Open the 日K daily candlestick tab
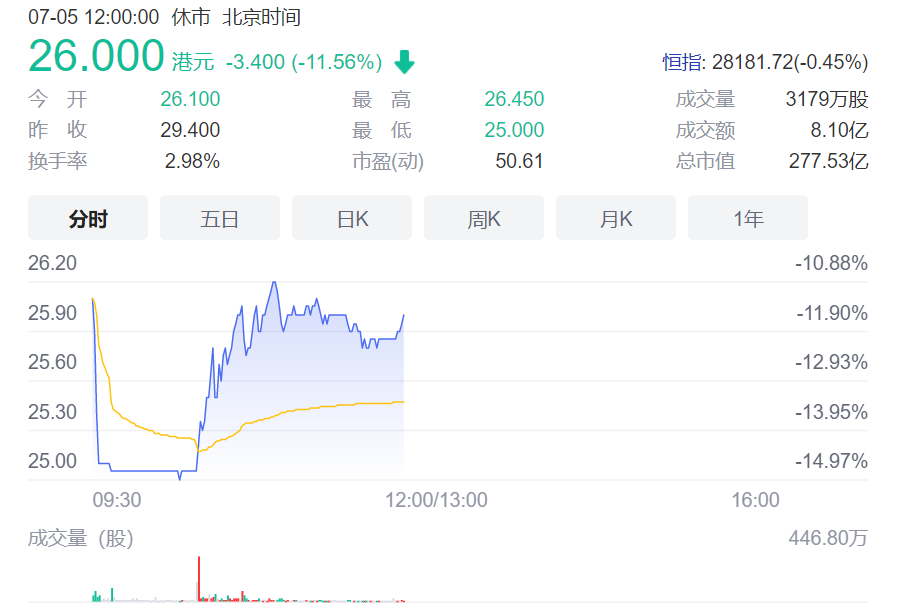 click(352, 218)
